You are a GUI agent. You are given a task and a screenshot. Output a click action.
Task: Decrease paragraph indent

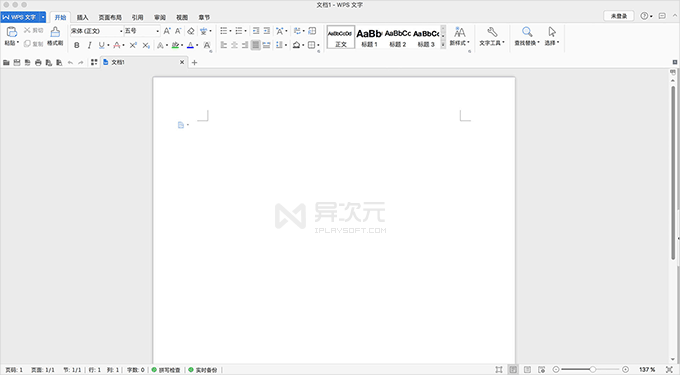pos(256,31)
